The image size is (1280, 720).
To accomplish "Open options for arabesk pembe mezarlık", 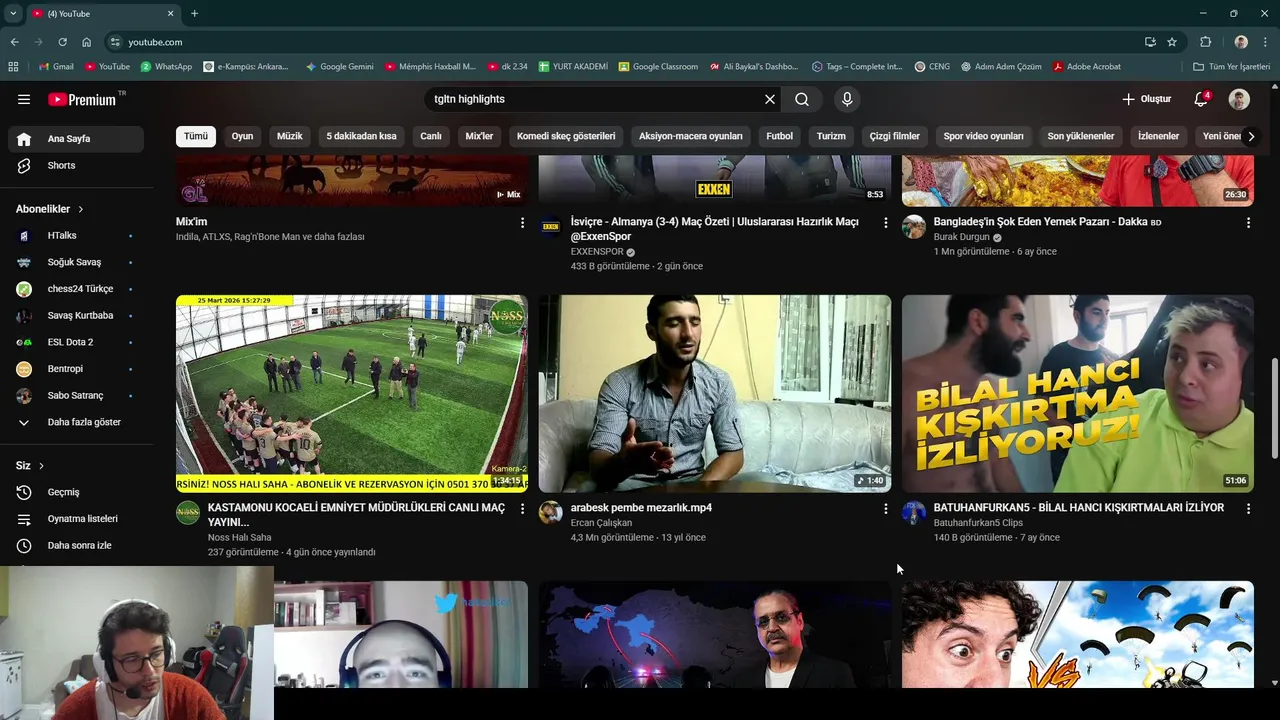I will 885,509.
